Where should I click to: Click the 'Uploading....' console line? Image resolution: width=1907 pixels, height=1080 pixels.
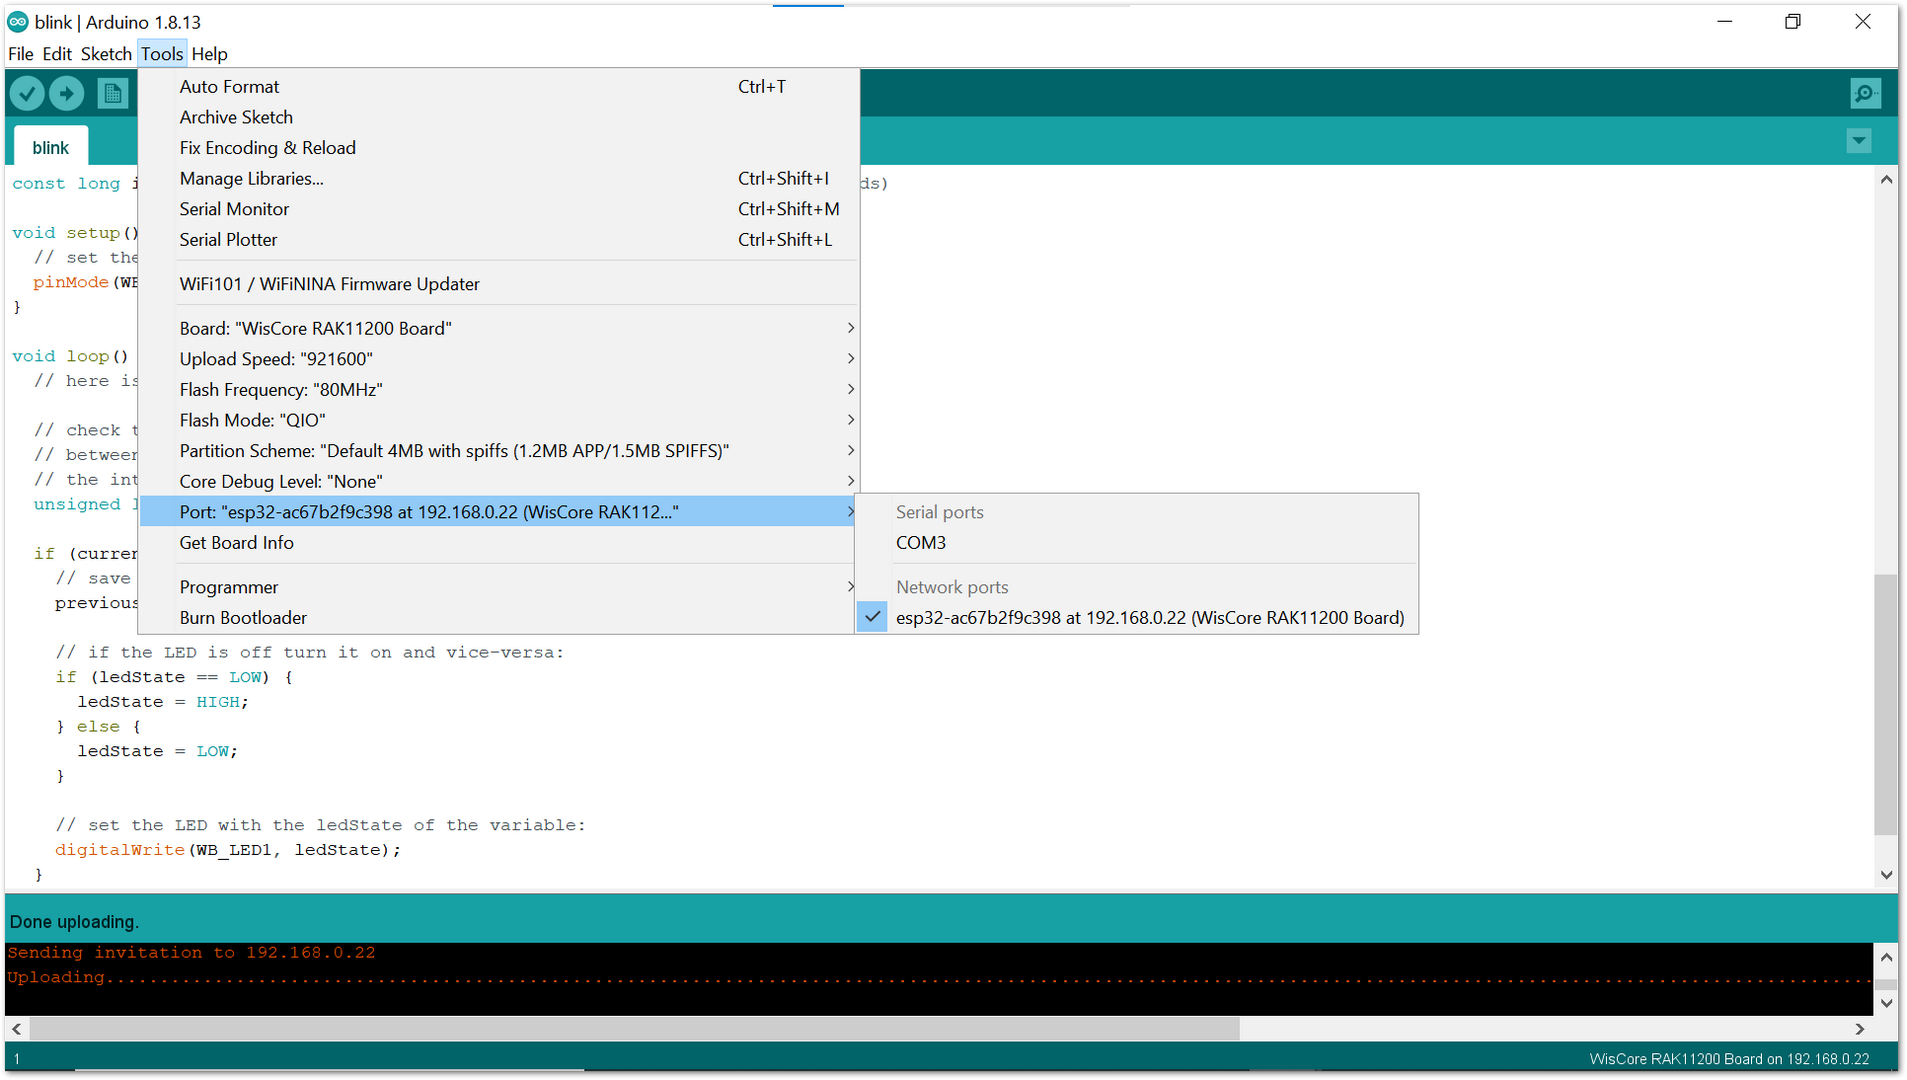click(938, 978)
